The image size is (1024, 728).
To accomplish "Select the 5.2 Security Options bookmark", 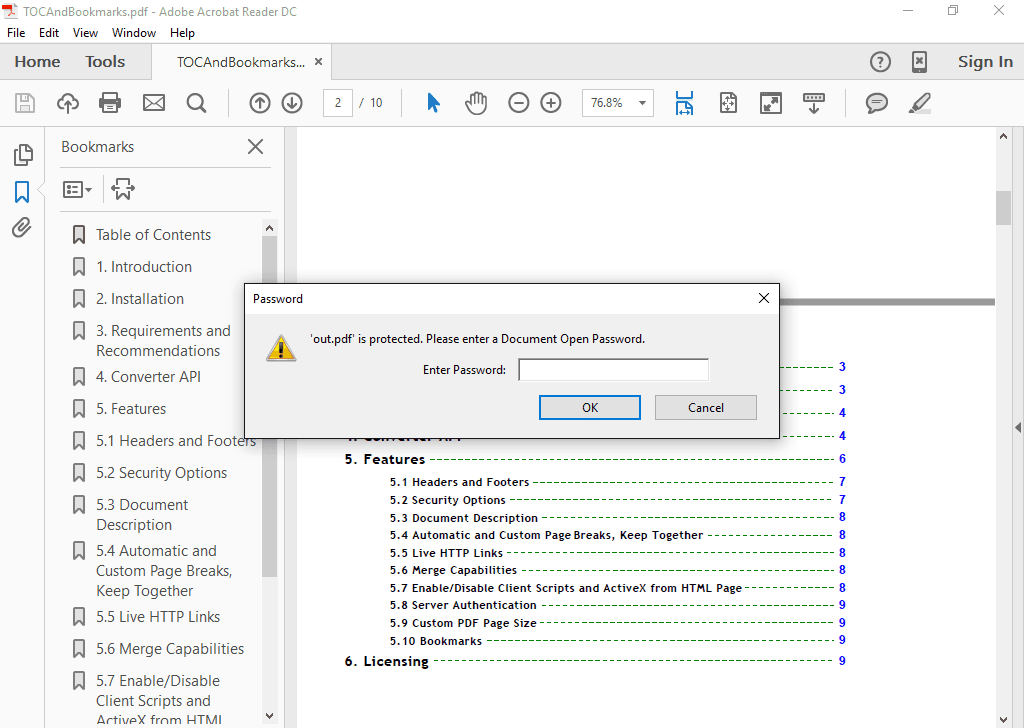I will tap(162, 473).
